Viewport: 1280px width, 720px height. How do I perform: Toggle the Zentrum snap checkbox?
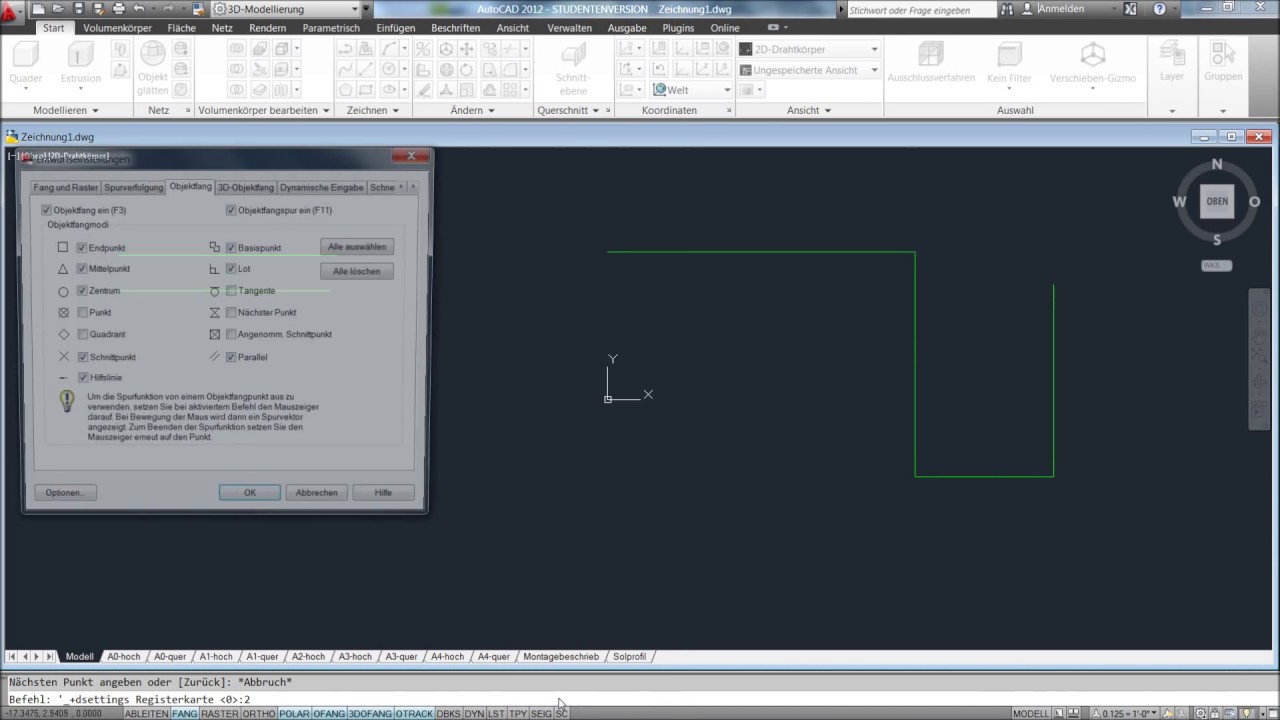tap(82, 291)
